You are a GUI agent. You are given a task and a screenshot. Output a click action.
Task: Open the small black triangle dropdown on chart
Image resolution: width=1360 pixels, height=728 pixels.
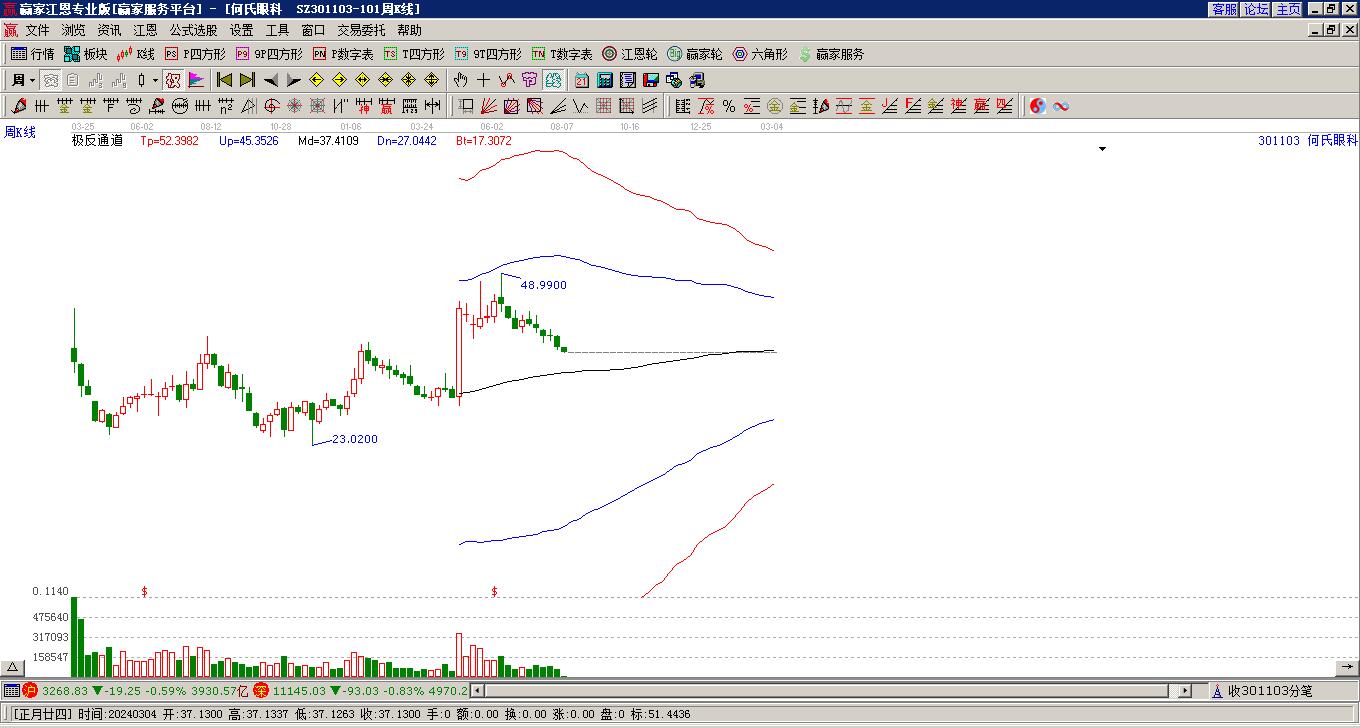1103,149
